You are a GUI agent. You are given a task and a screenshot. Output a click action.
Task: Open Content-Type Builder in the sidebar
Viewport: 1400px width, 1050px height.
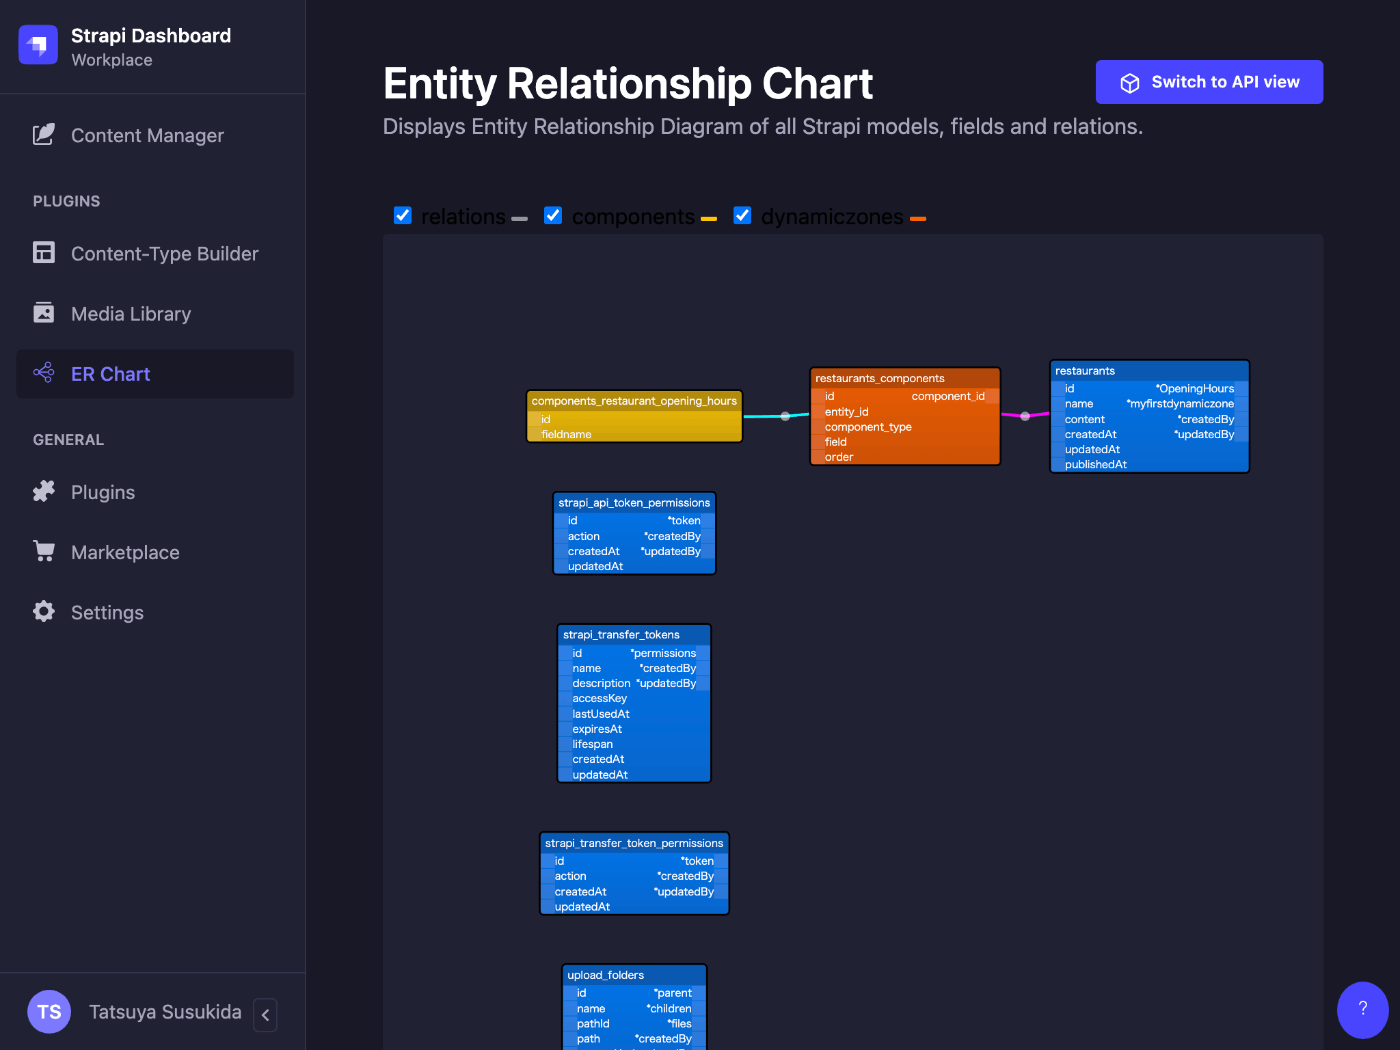coord(155,254)
